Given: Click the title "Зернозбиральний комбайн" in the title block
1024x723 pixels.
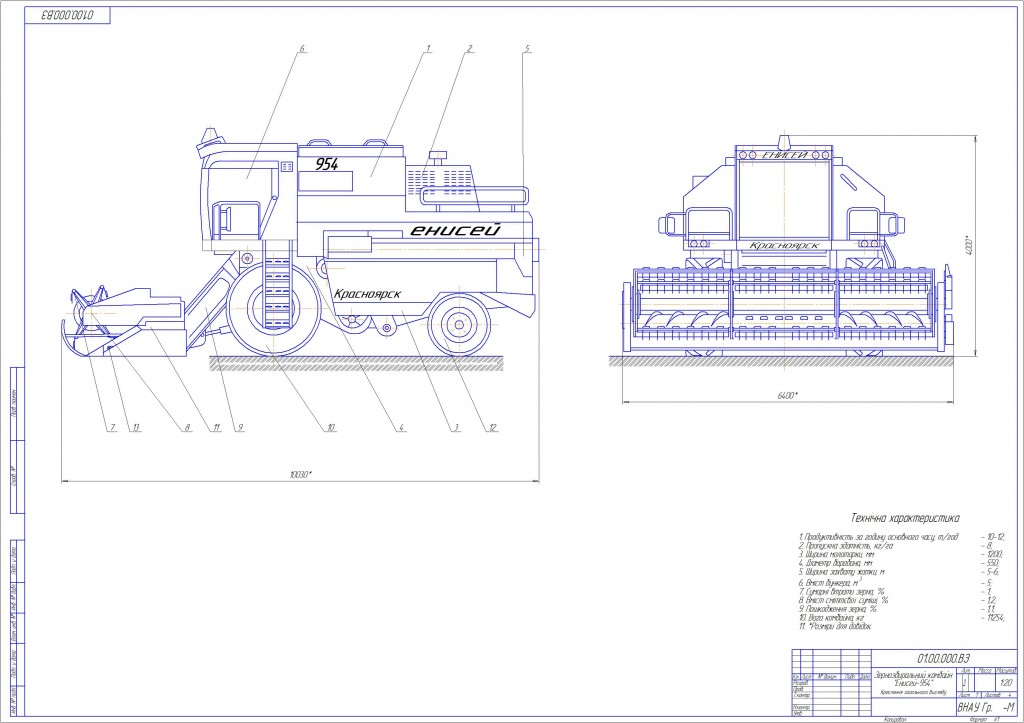Looking at the screenshot, I should (913, 675).
